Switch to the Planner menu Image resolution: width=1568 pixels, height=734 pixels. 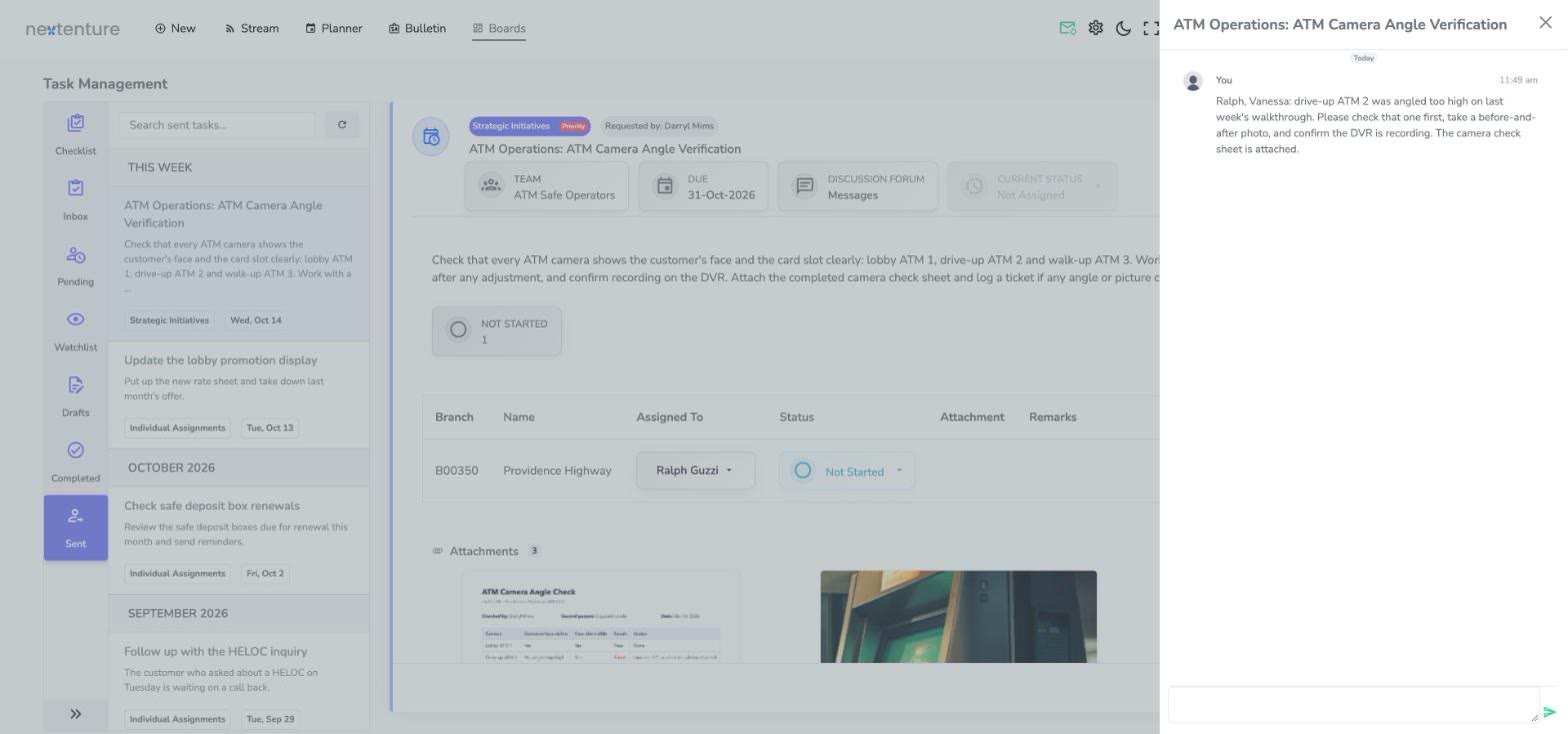coord(334,28)
